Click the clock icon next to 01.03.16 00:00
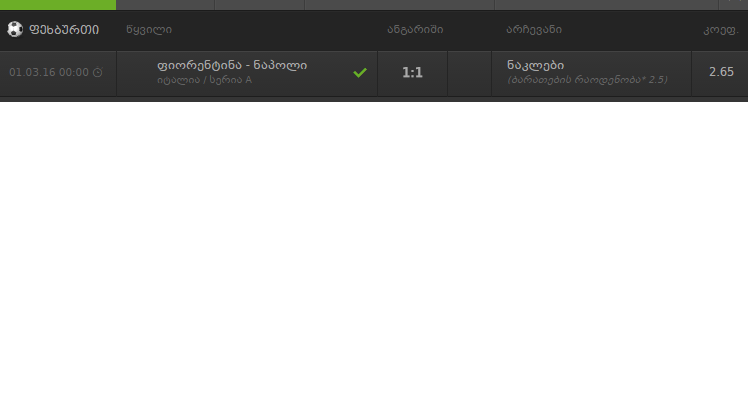 [x=98, y=72]
